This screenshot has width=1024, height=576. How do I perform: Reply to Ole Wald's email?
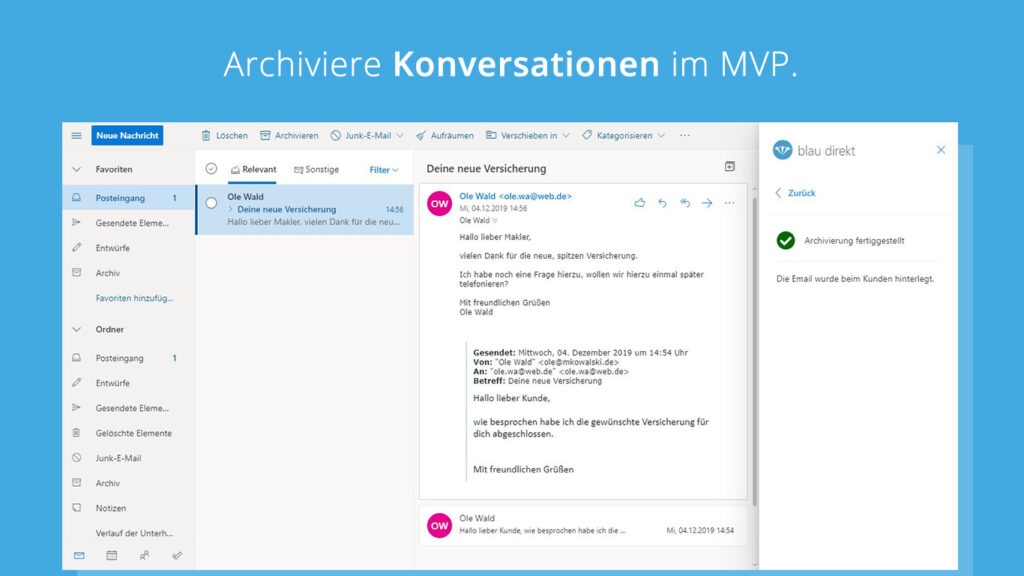662,203
